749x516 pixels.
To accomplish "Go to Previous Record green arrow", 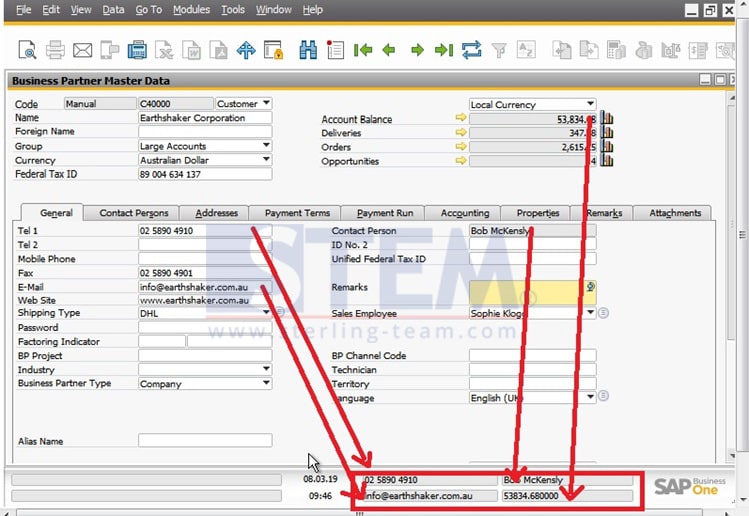I will (x=389, y=50).
